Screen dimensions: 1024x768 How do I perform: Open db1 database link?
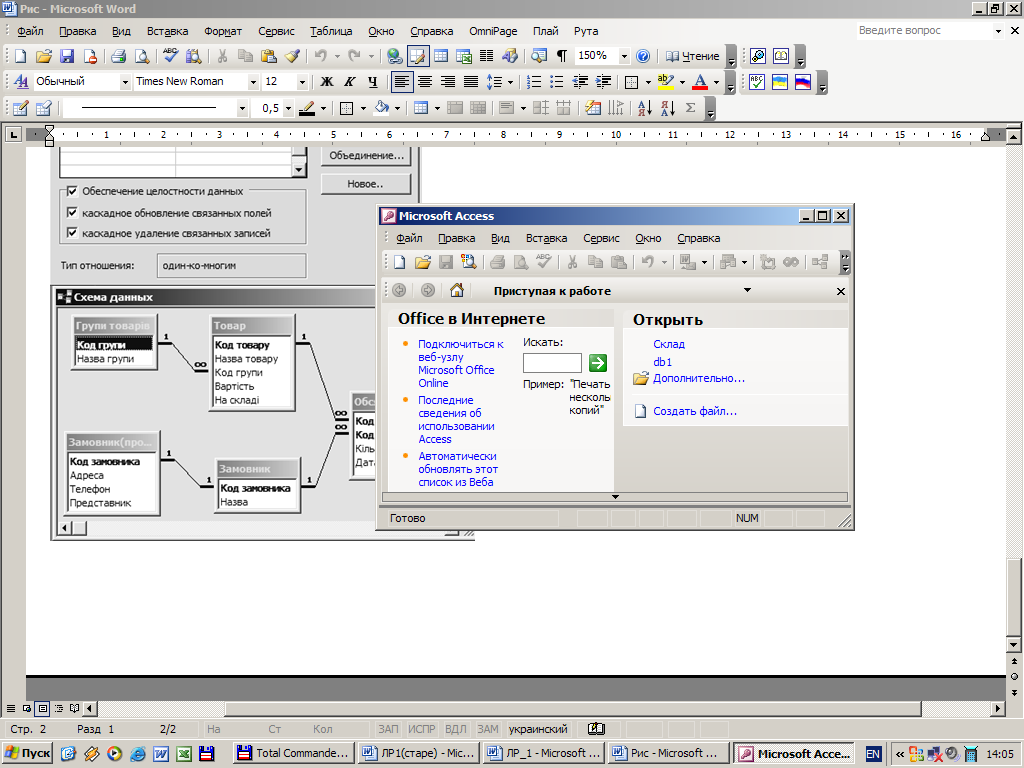[x=662, y=362]
